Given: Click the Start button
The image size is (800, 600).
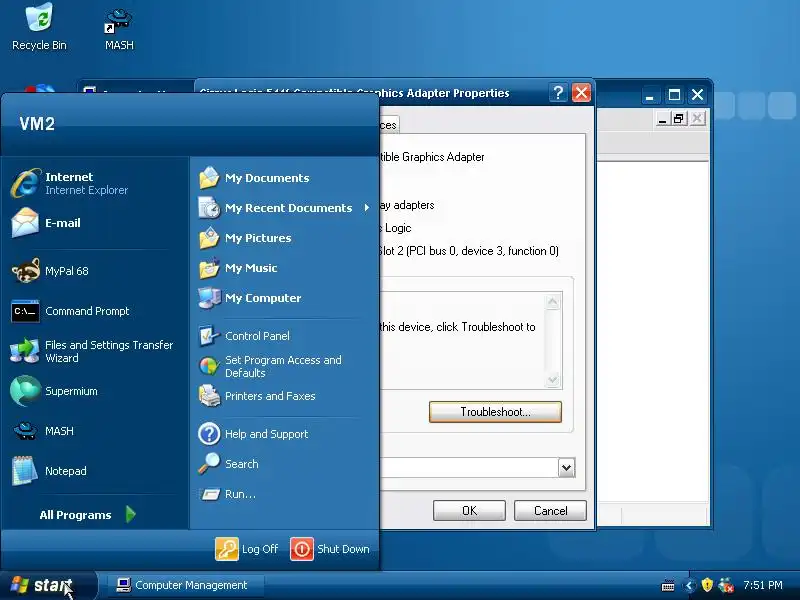Looking at the screenshot, I should click(48, 585).
